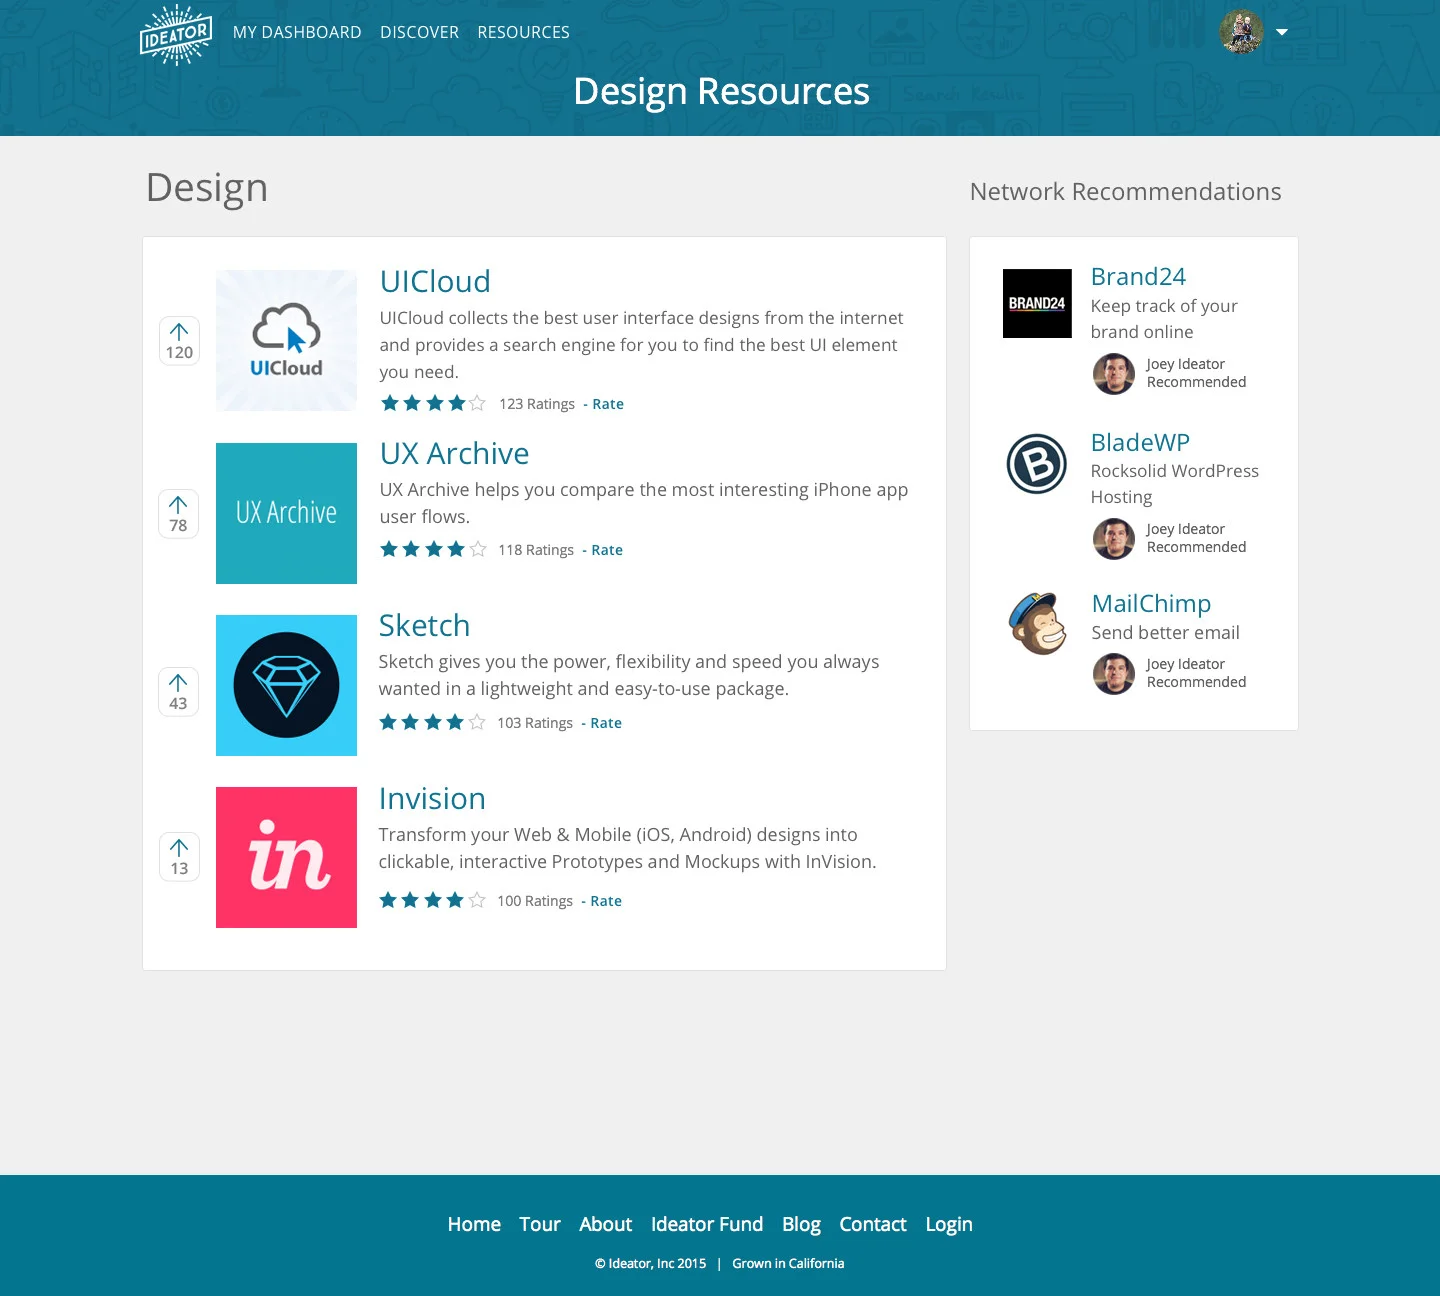Open the Discover menu item
This screenshot has width=1440, height=1296.
tap(419, 32)
